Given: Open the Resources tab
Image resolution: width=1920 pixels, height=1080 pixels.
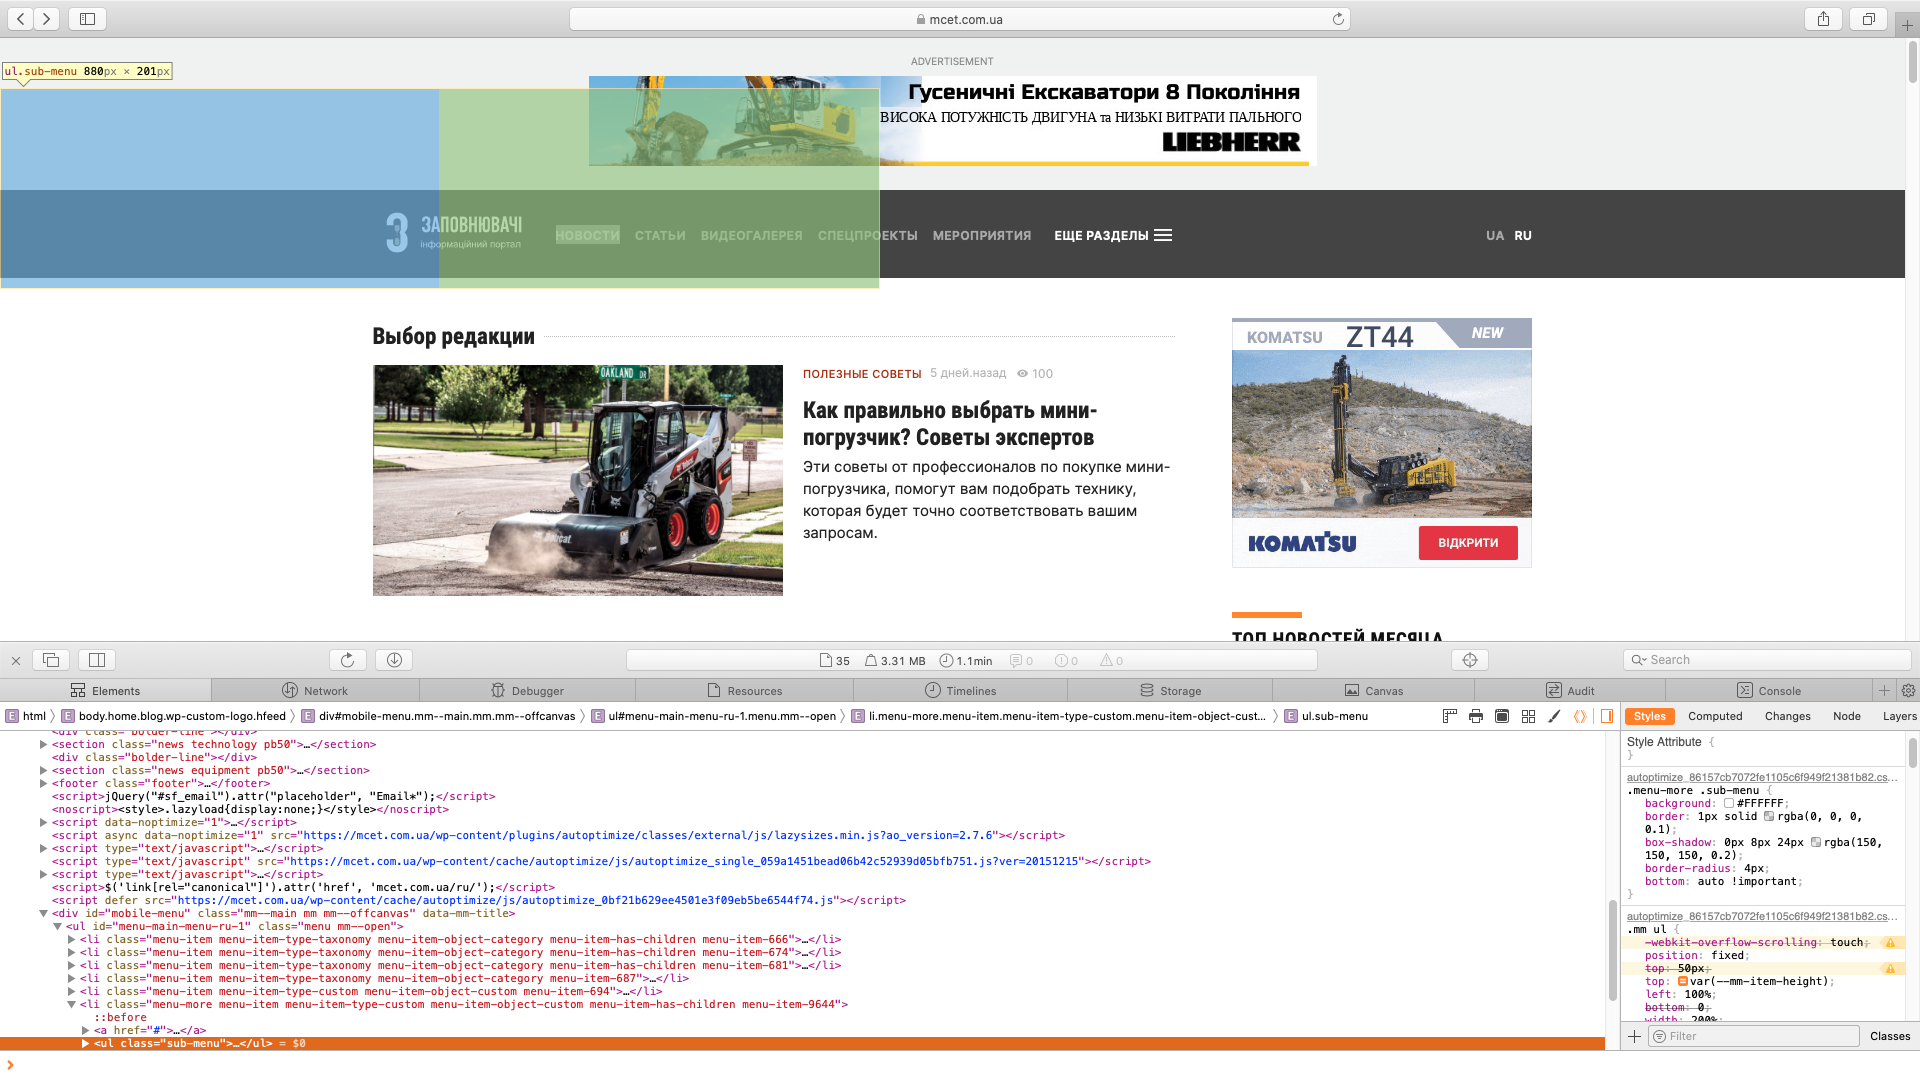Looking at the screenshot, I should [x=744, y=690].
